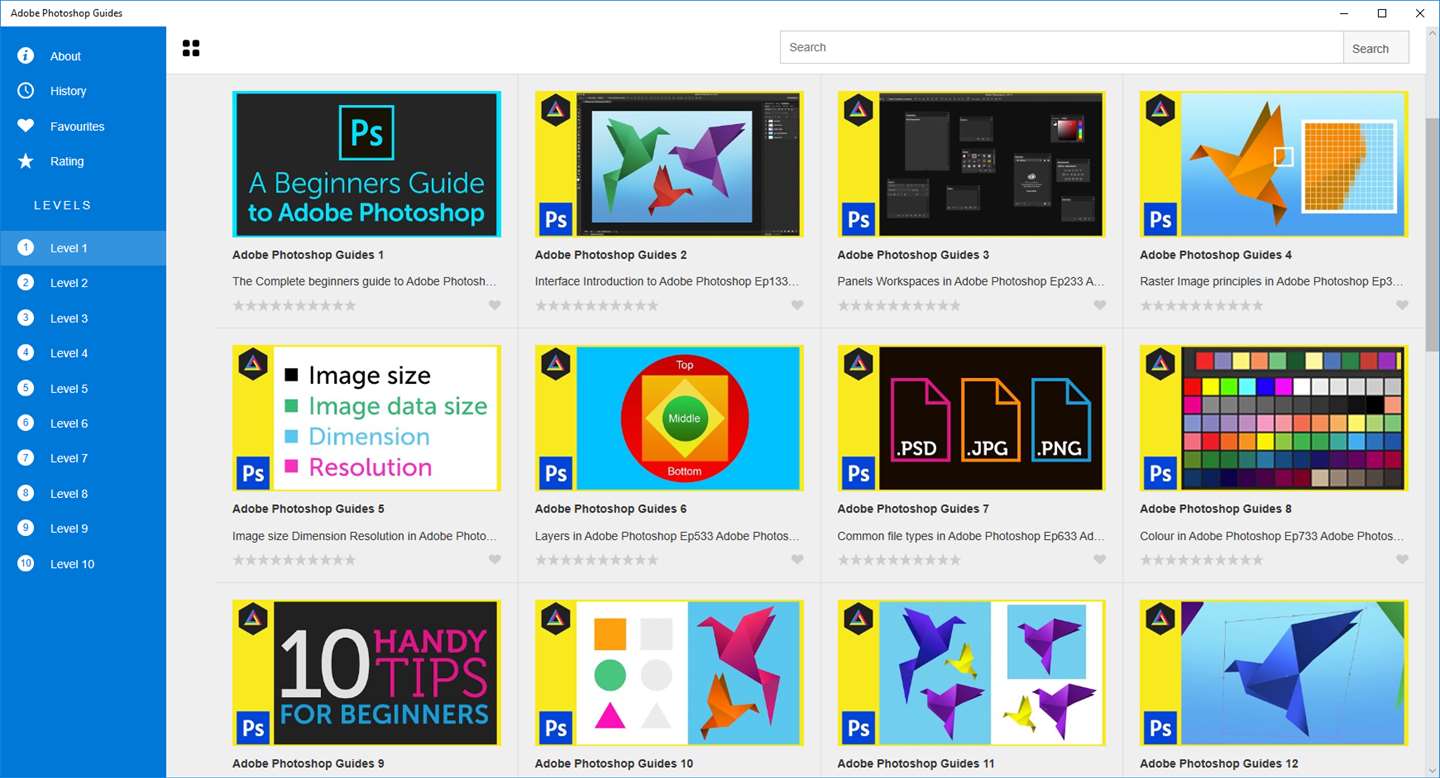Favourite Adobe Photoshop Guides 4 with heart
The height and width of the screenshot is (778, 1440).
1402,305
